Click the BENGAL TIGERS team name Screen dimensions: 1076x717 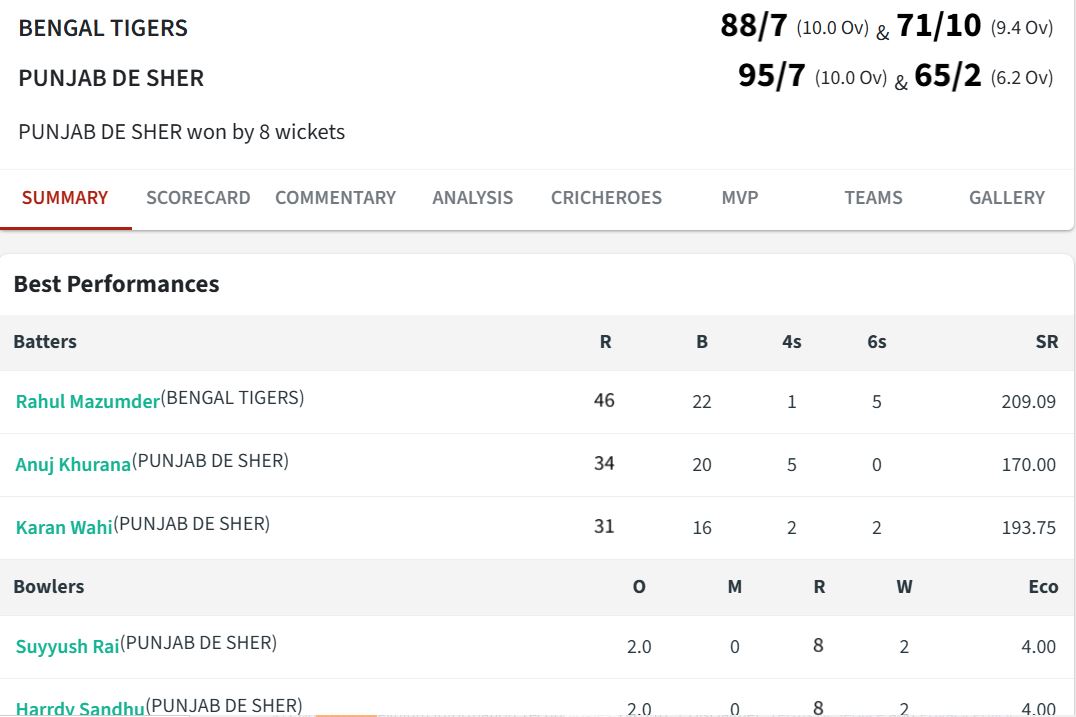(103, 28)
